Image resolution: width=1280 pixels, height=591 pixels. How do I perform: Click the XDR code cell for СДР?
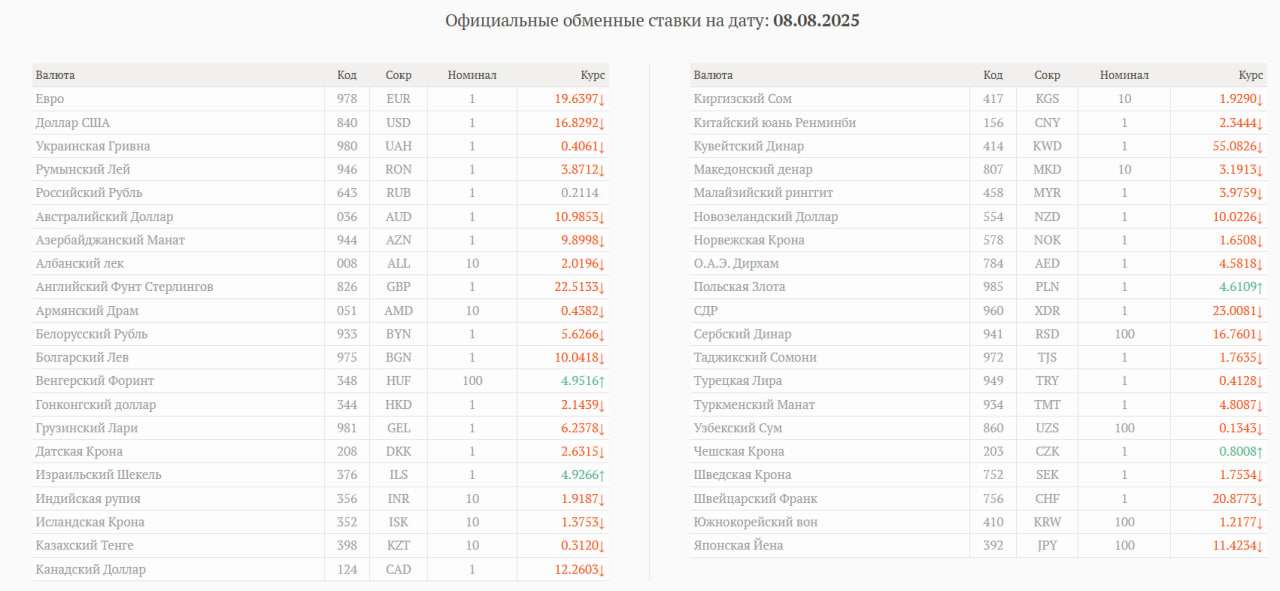1048,311
